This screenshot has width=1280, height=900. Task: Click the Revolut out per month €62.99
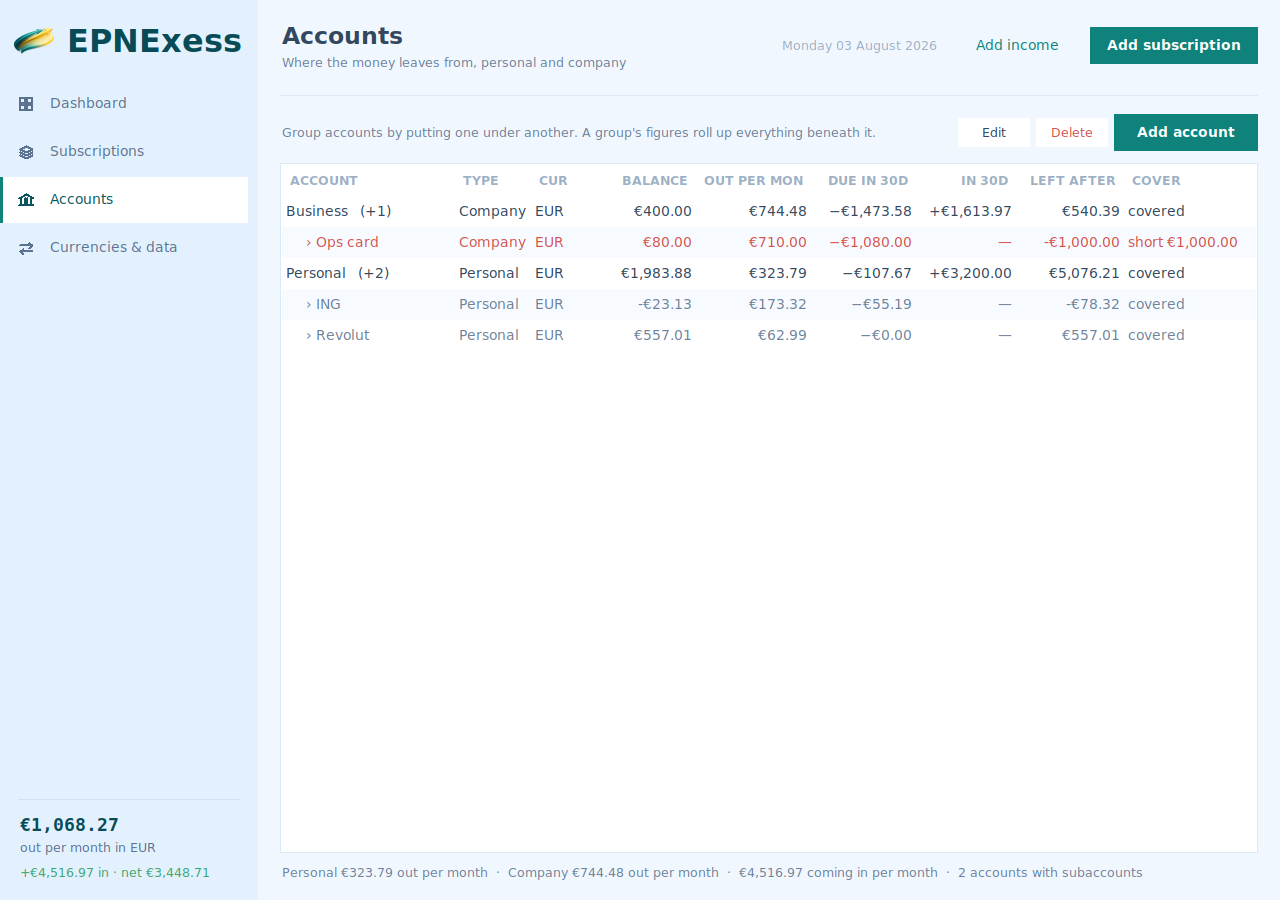(x=782, y=335)
